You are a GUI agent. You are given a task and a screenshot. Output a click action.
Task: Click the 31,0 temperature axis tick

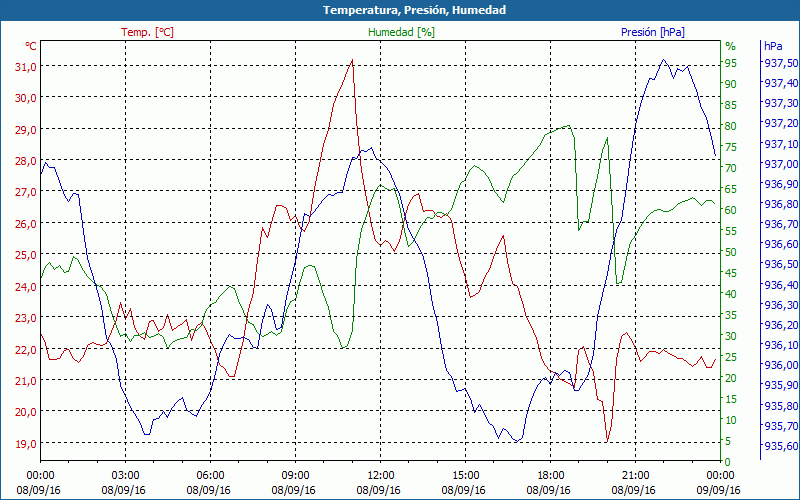coord(26,66)
